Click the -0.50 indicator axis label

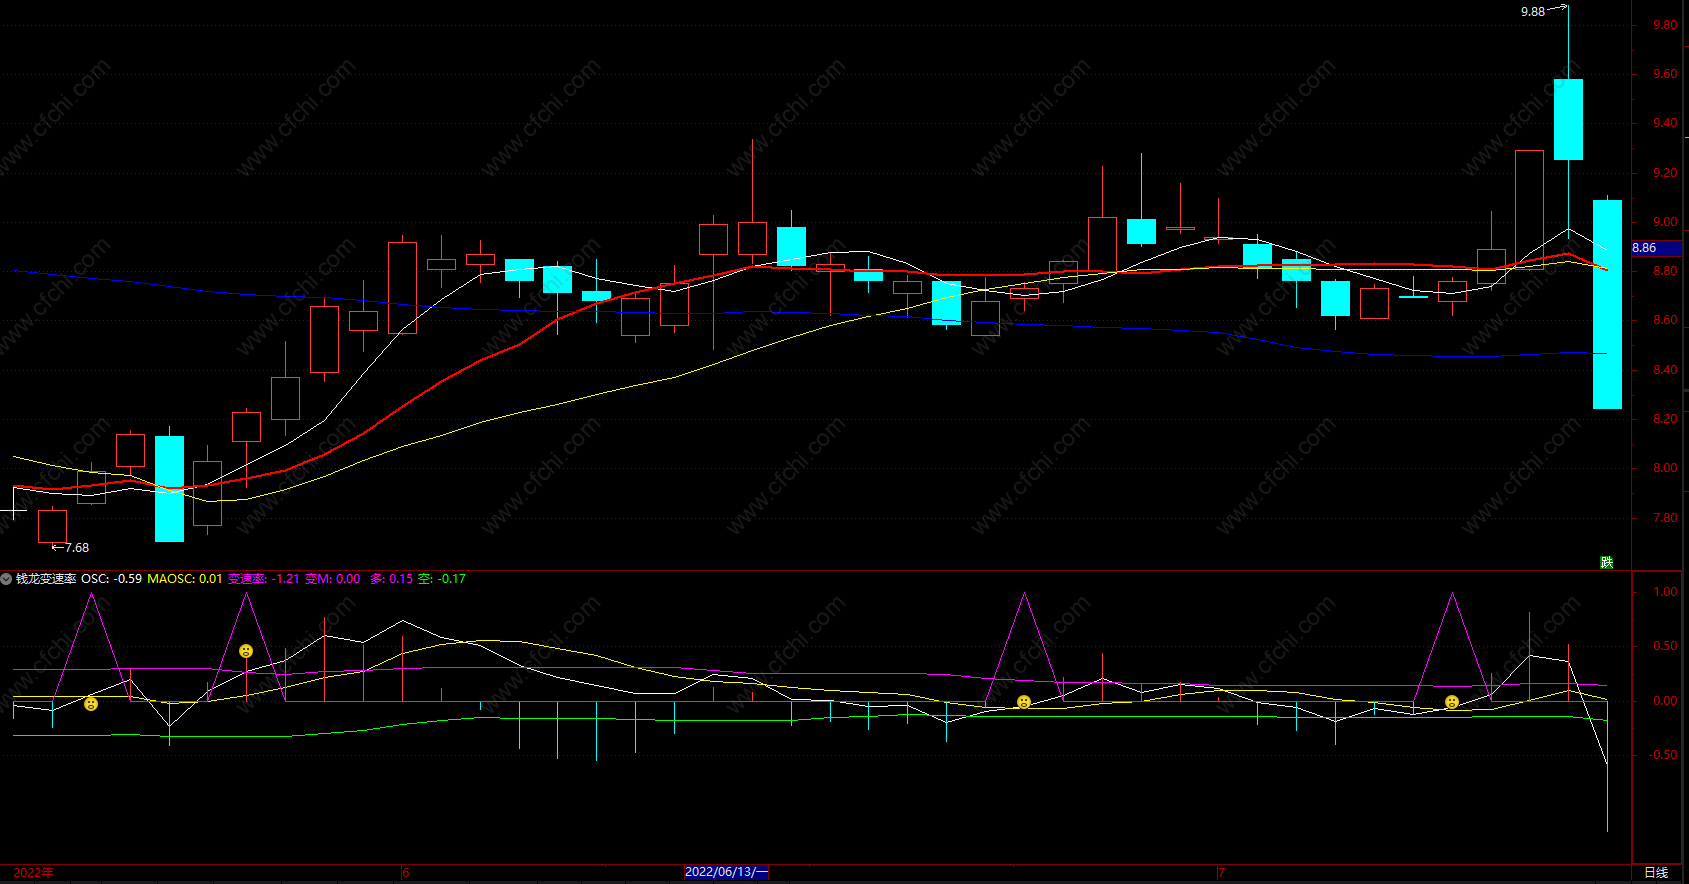click(1663, 755)
